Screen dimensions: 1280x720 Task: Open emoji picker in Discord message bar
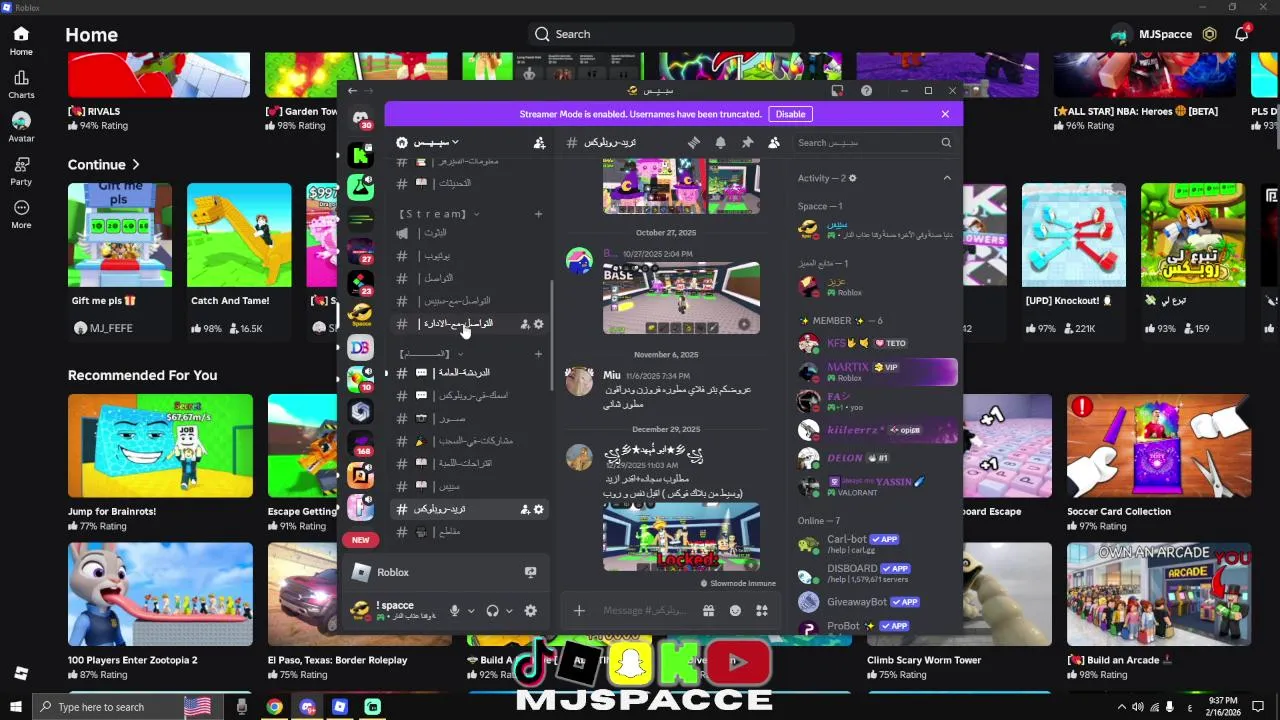click(x=735, y=611)
